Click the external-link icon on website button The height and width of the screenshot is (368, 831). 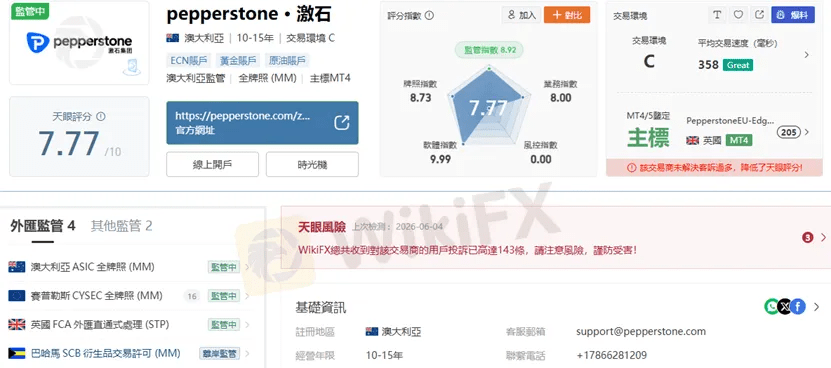(342, 122)
